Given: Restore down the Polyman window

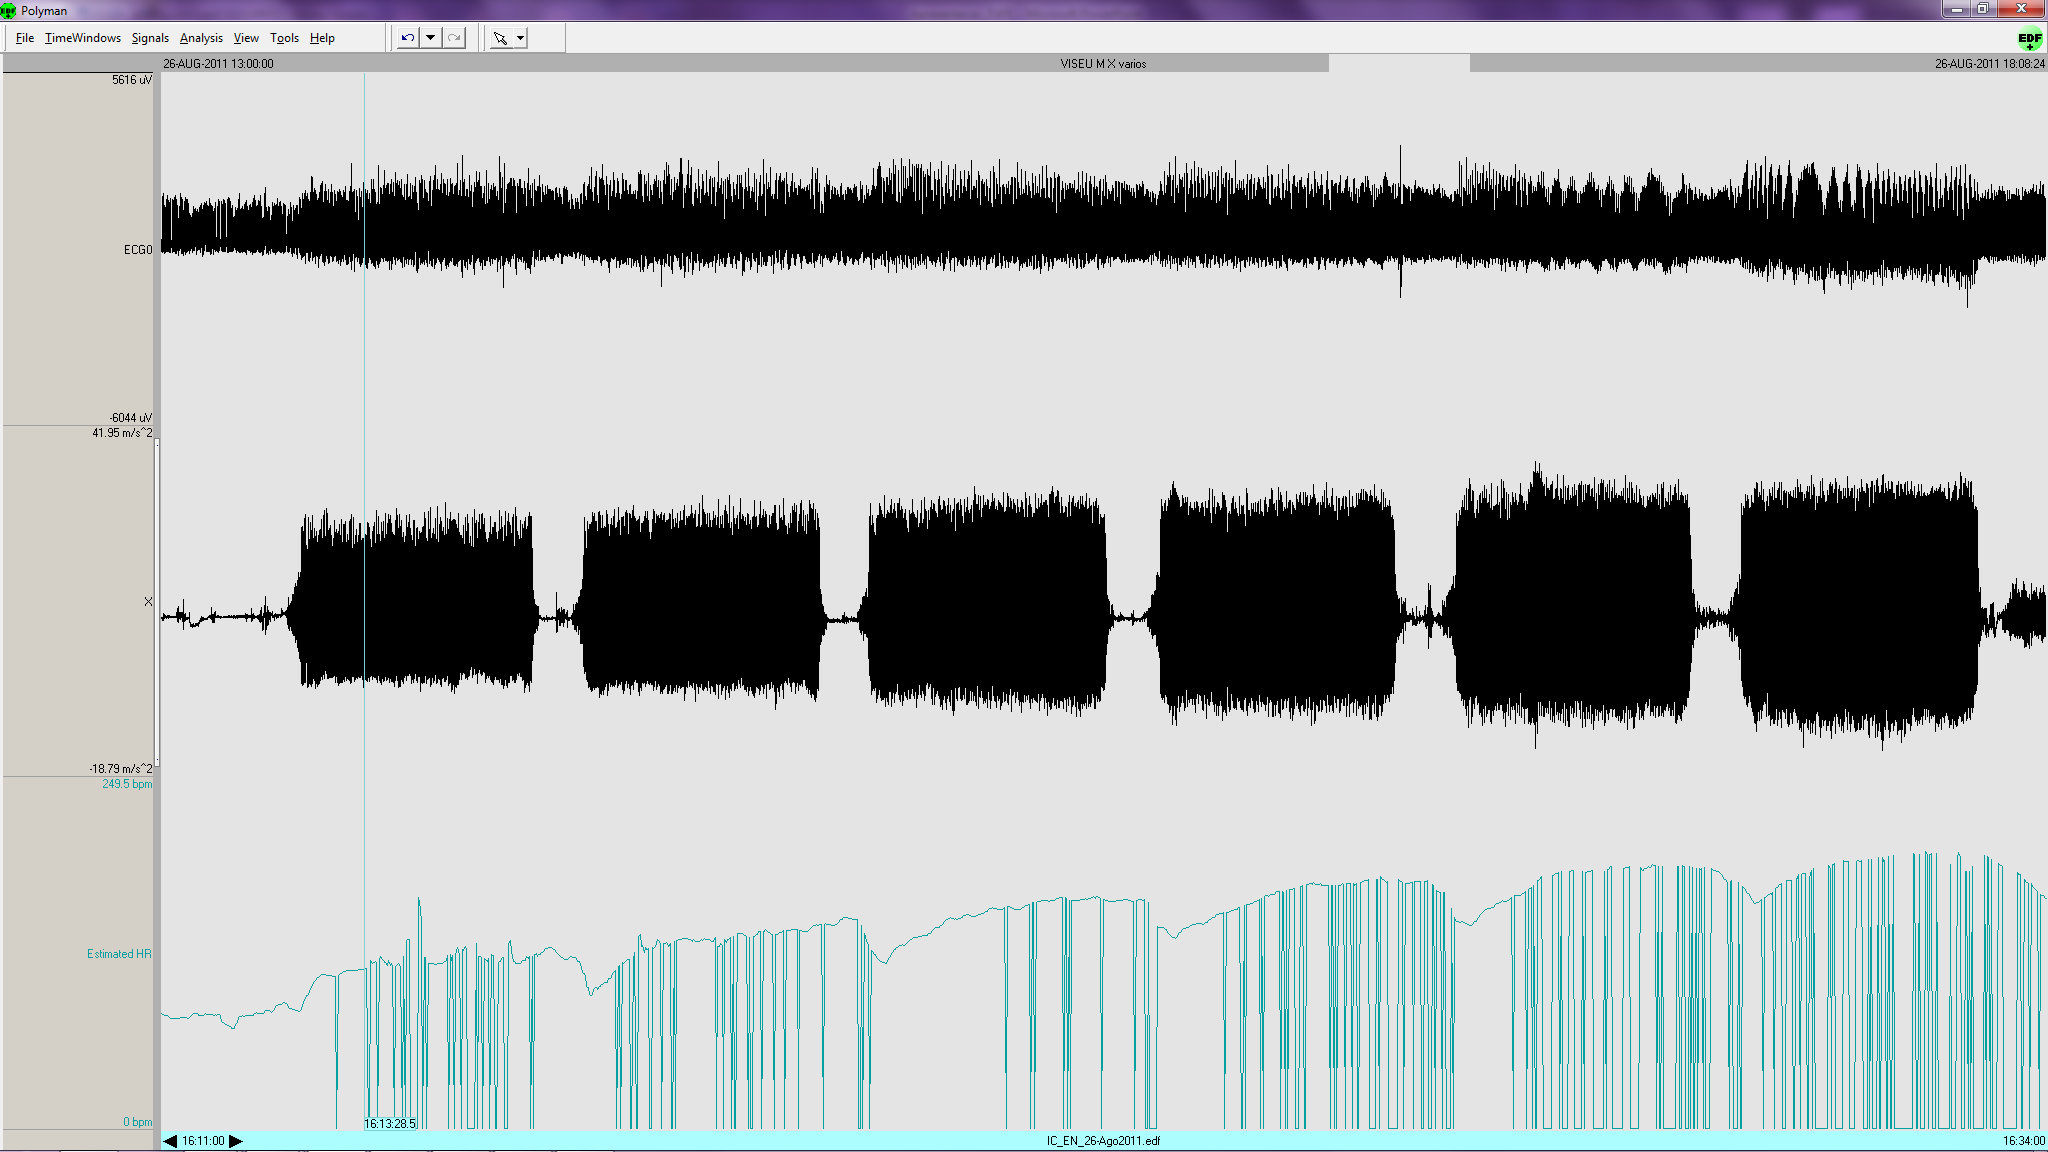Looking at the screenshot, I should pyautogui.click(x=1982, y=9).
